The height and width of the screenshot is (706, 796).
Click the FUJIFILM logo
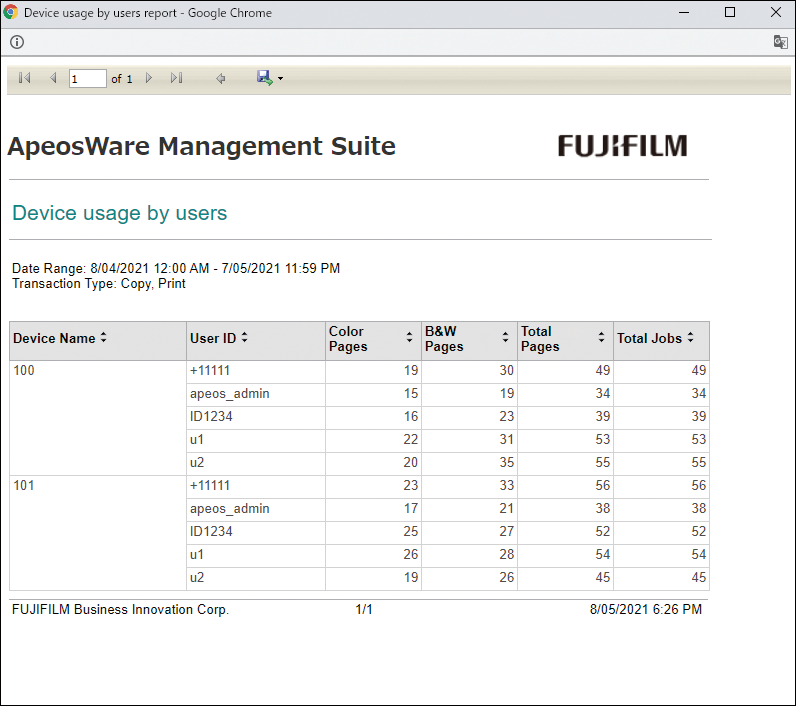tap(622, 146)
